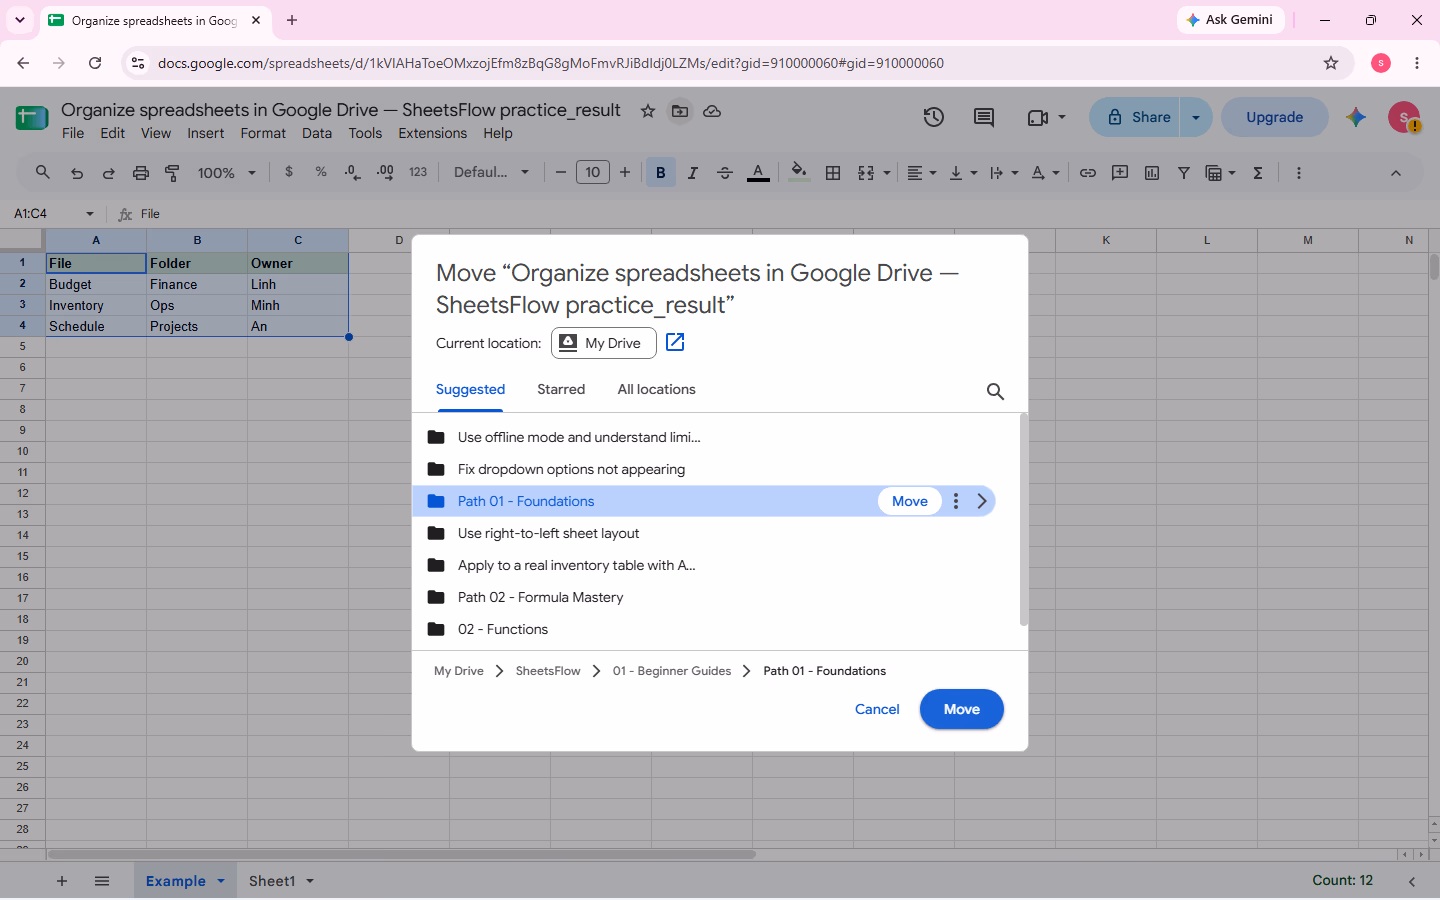Open the Extensions menu
The height and width of the screenshot is (900, 1440).
pyautogui.click(x=432, y=133)
